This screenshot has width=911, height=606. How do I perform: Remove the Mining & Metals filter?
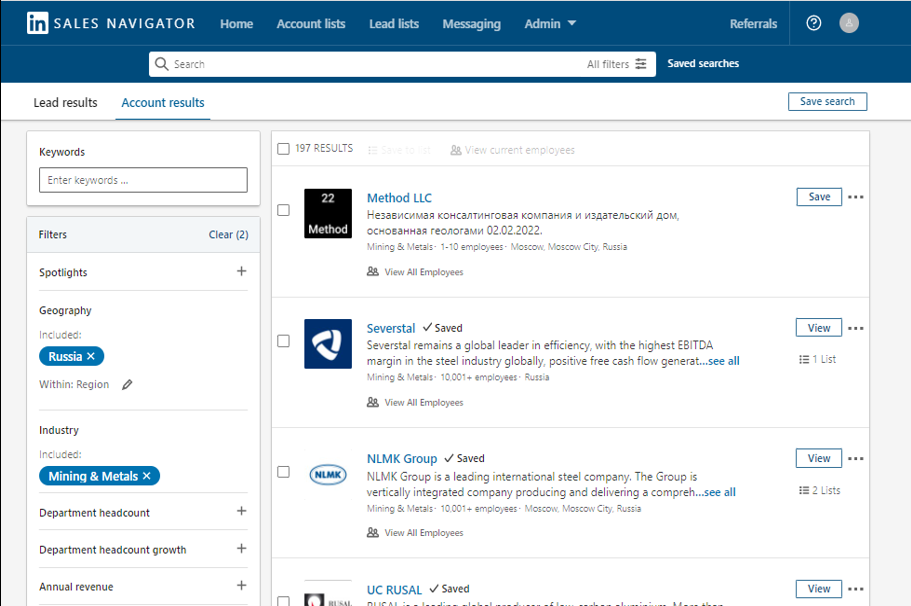tap(147, 476)
